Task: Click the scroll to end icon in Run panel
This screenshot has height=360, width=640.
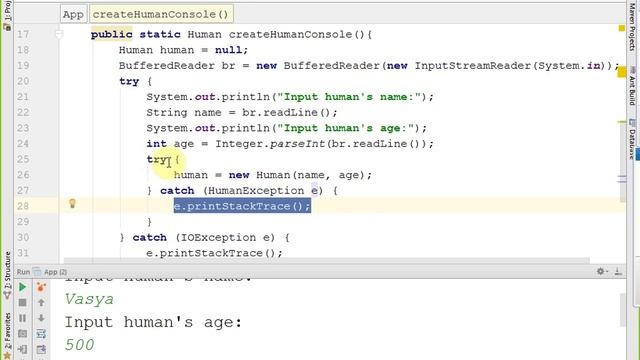Action: click(41, 349)
